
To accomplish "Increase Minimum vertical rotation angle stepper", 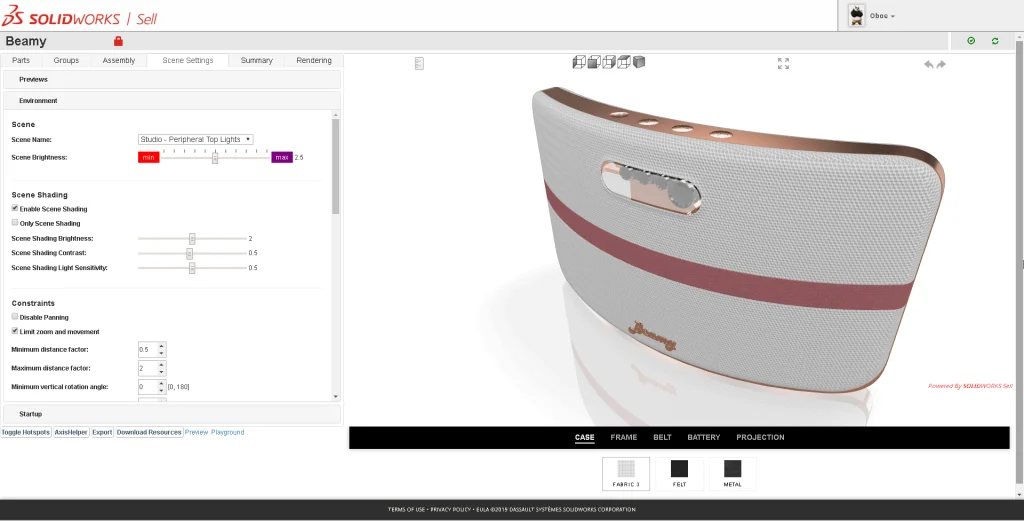I will pos(161,383).
